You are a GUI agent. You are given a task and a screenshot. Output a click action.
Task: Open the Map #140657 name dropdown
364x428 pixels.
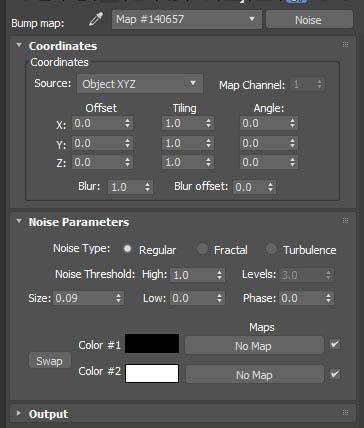tap(186, 20)
